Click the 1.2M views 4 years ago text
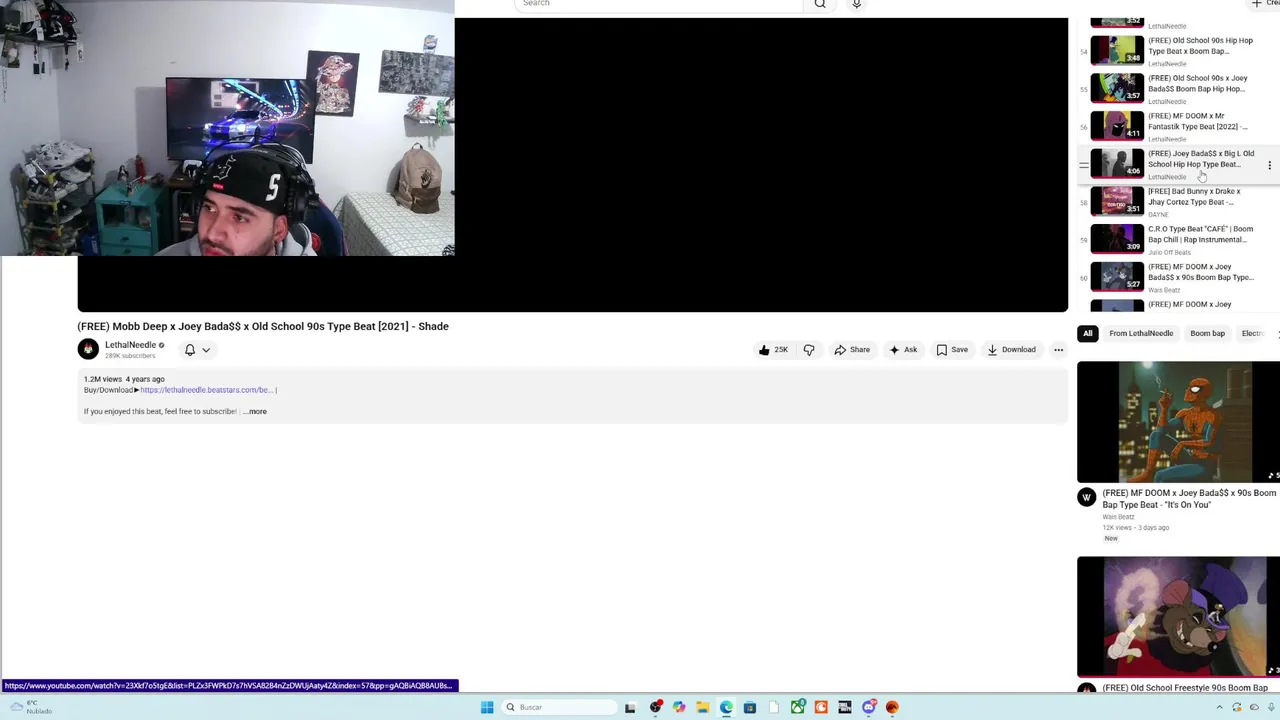 click(x=124, y=379)
